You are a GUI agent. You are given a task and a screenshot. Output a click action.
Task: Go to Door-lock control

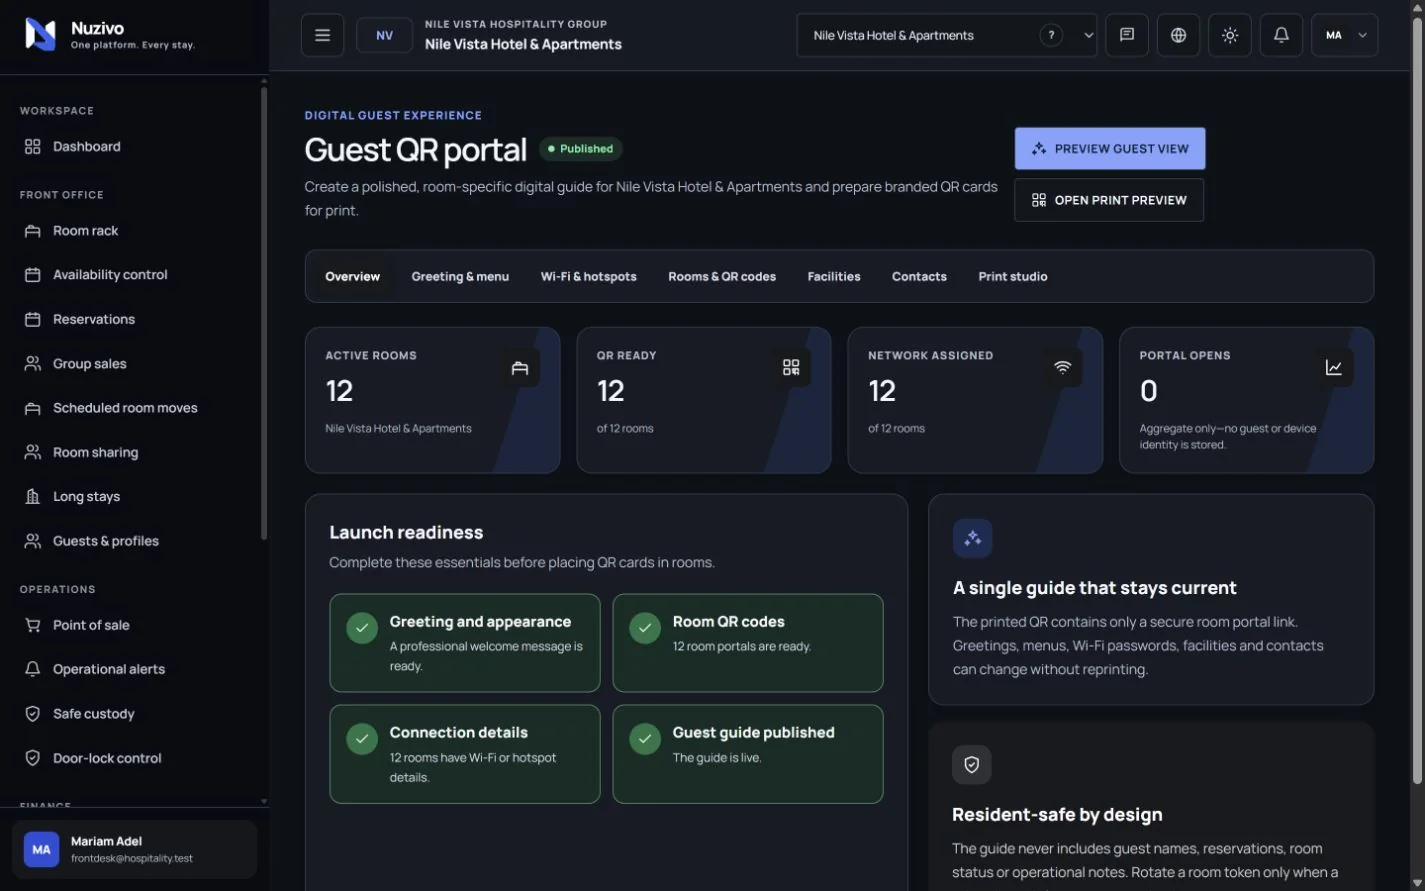134,758
